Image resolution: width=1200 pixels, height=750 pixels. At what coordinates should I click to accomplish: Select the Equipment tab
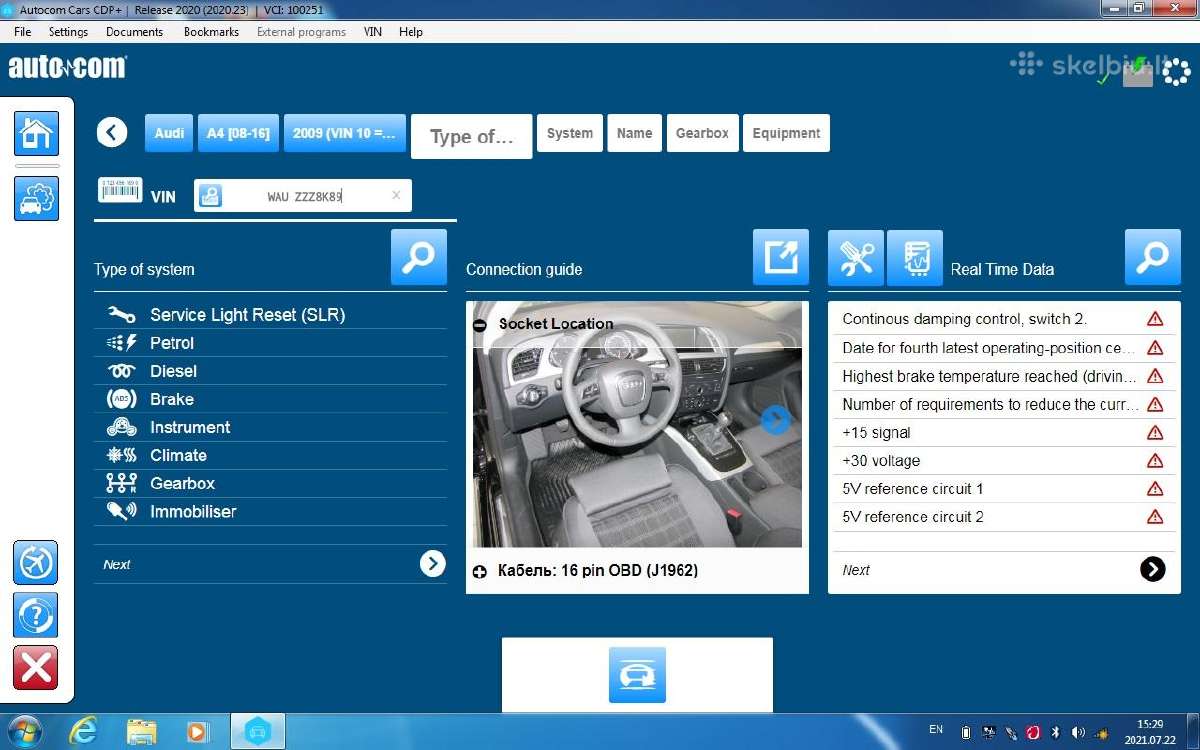pos(786,133)
